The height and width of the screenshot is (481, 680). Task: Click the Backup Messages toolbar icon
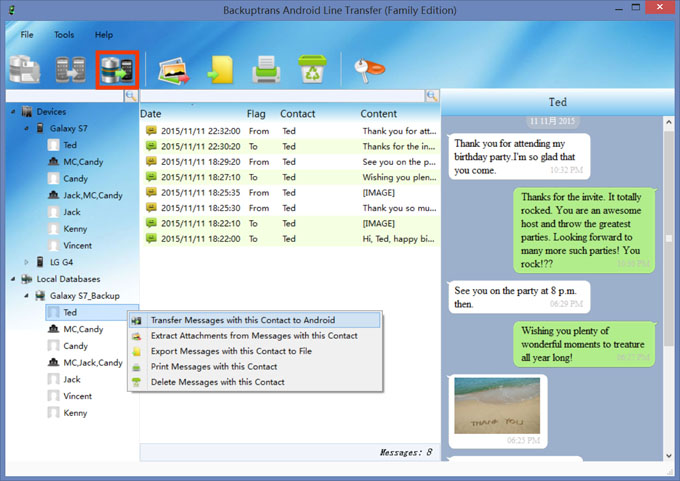[25, 69]
